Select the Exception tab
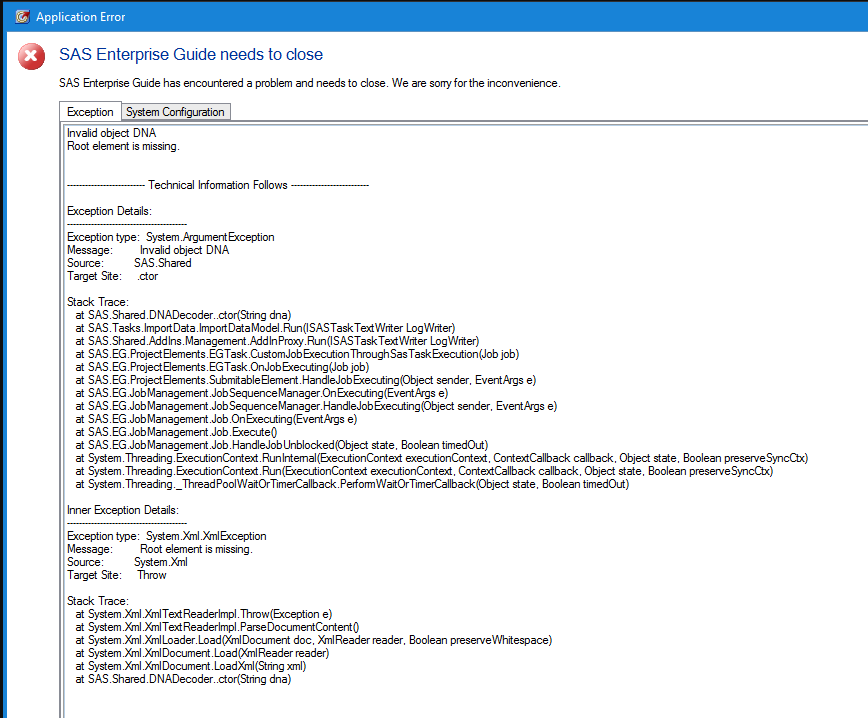This screenshot has width=868, height=718. tap(90, 112)
